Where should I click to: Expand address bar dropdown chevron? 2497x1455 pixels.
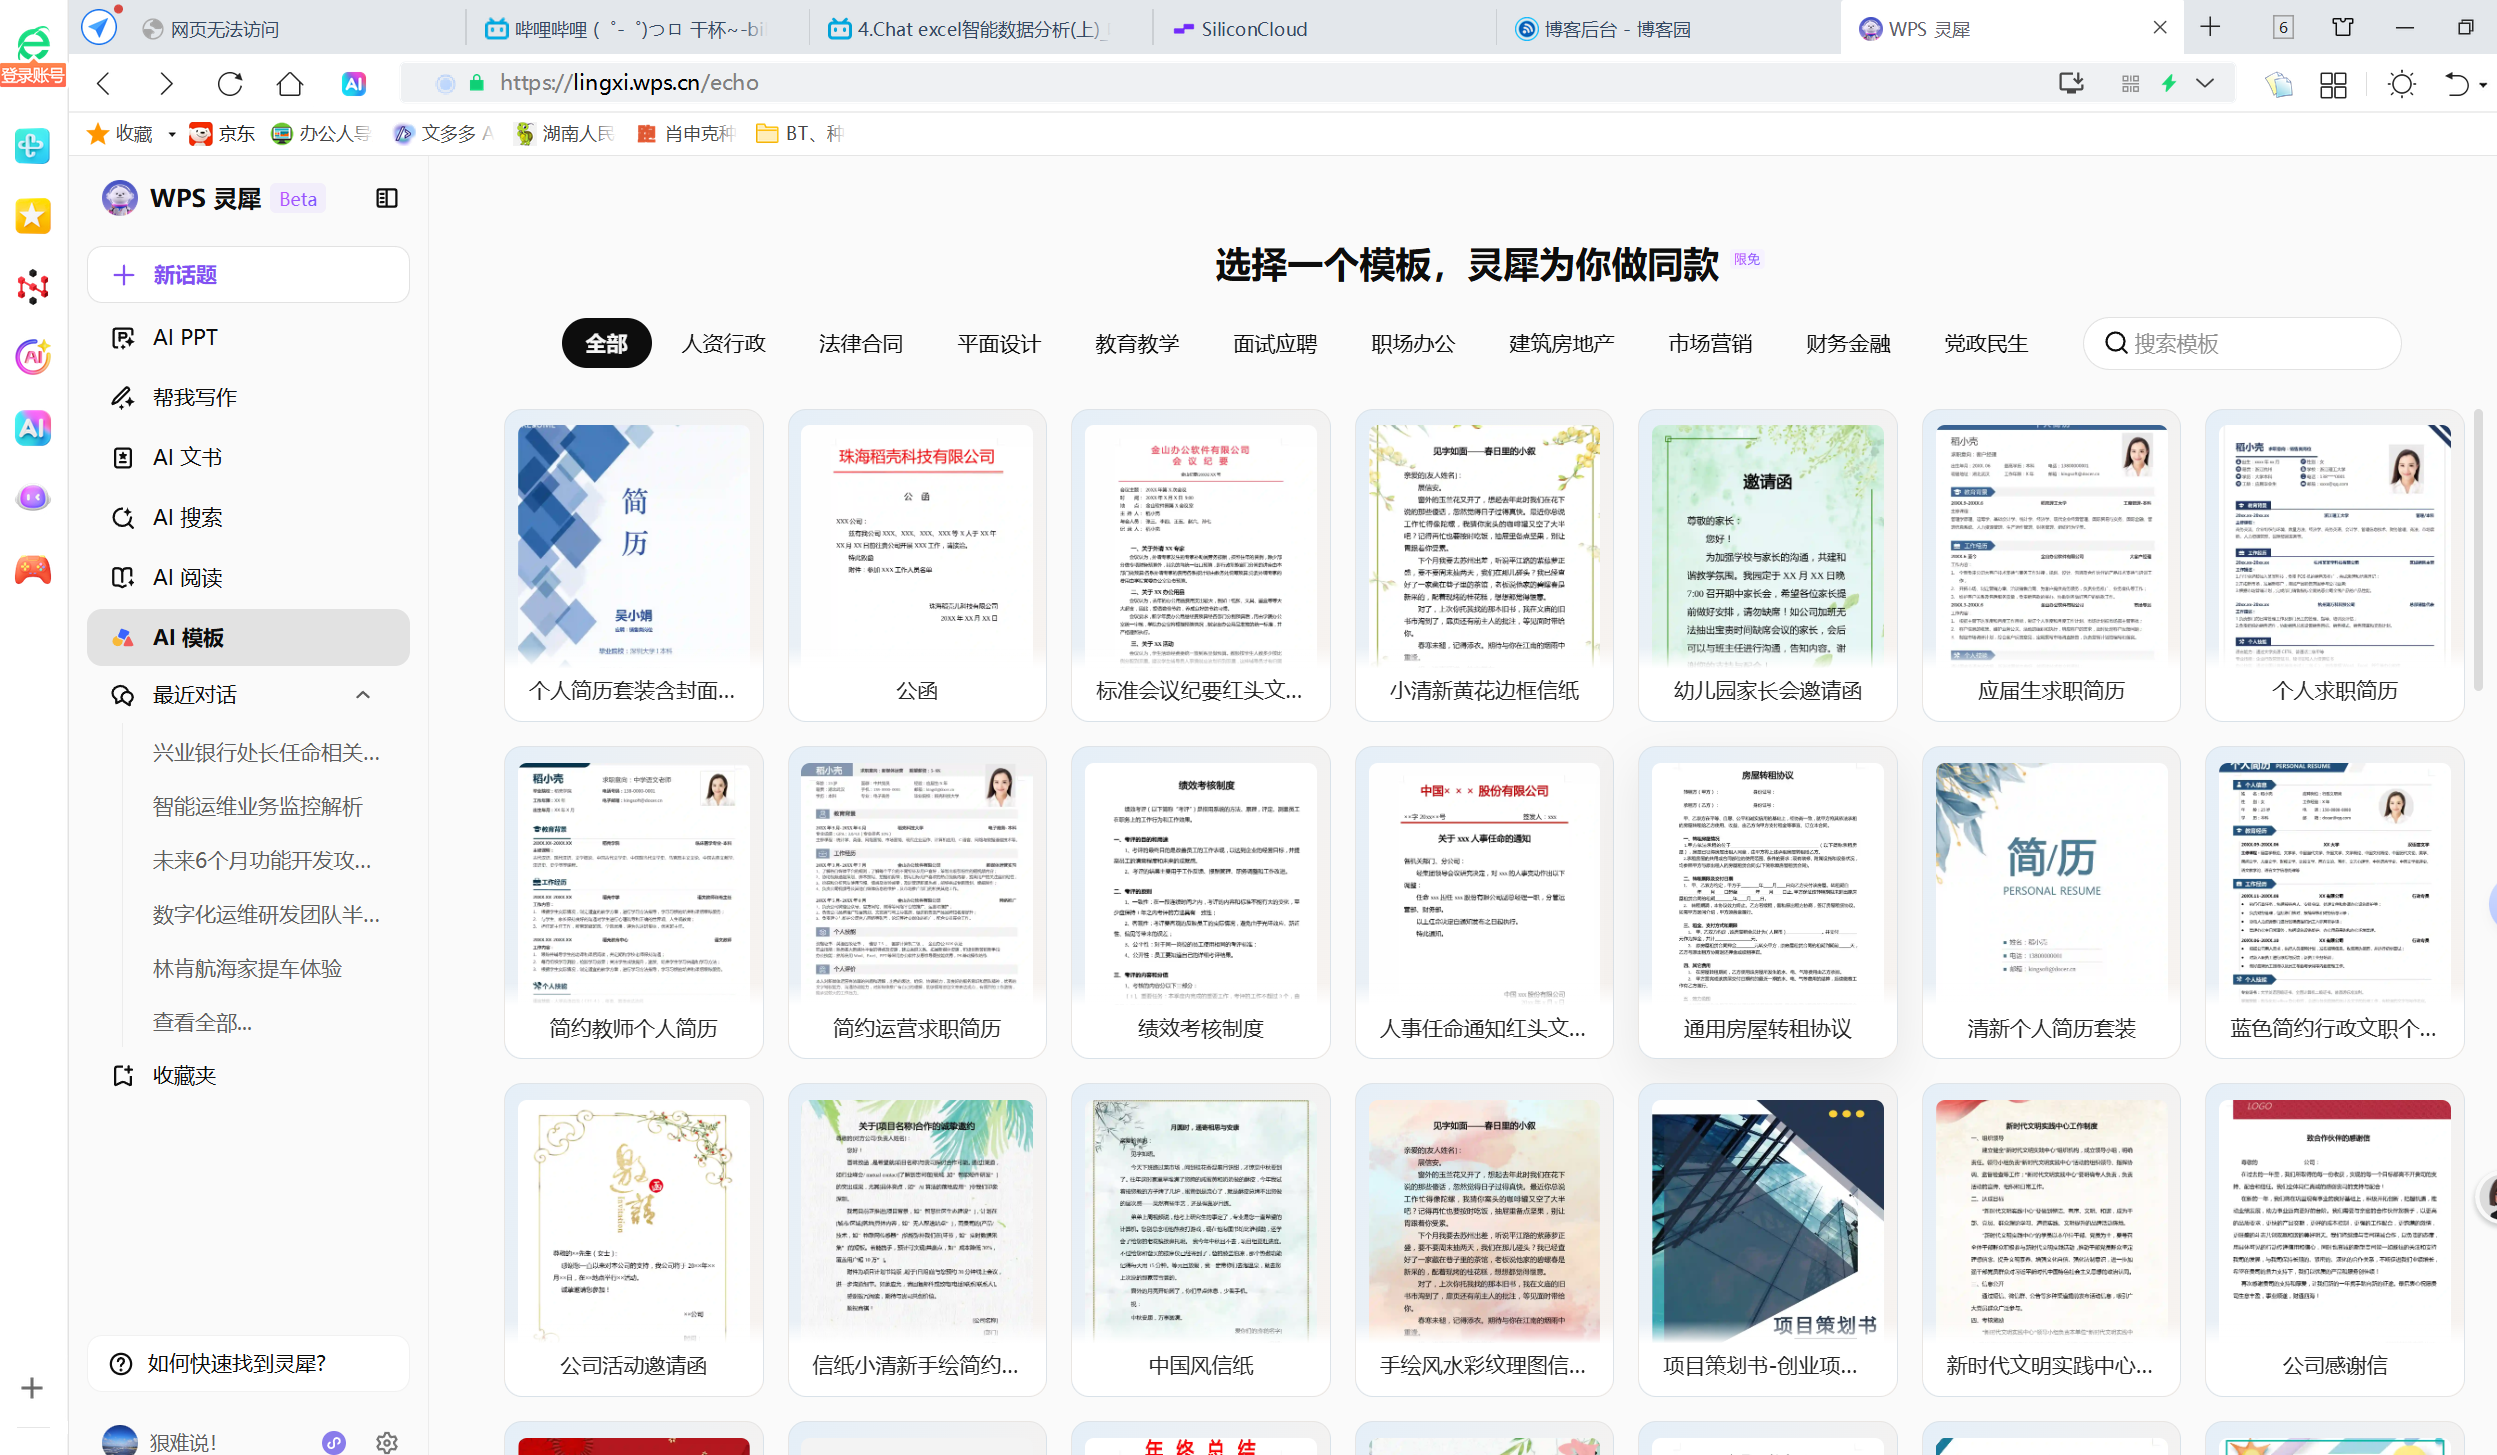click(2205, 83)
